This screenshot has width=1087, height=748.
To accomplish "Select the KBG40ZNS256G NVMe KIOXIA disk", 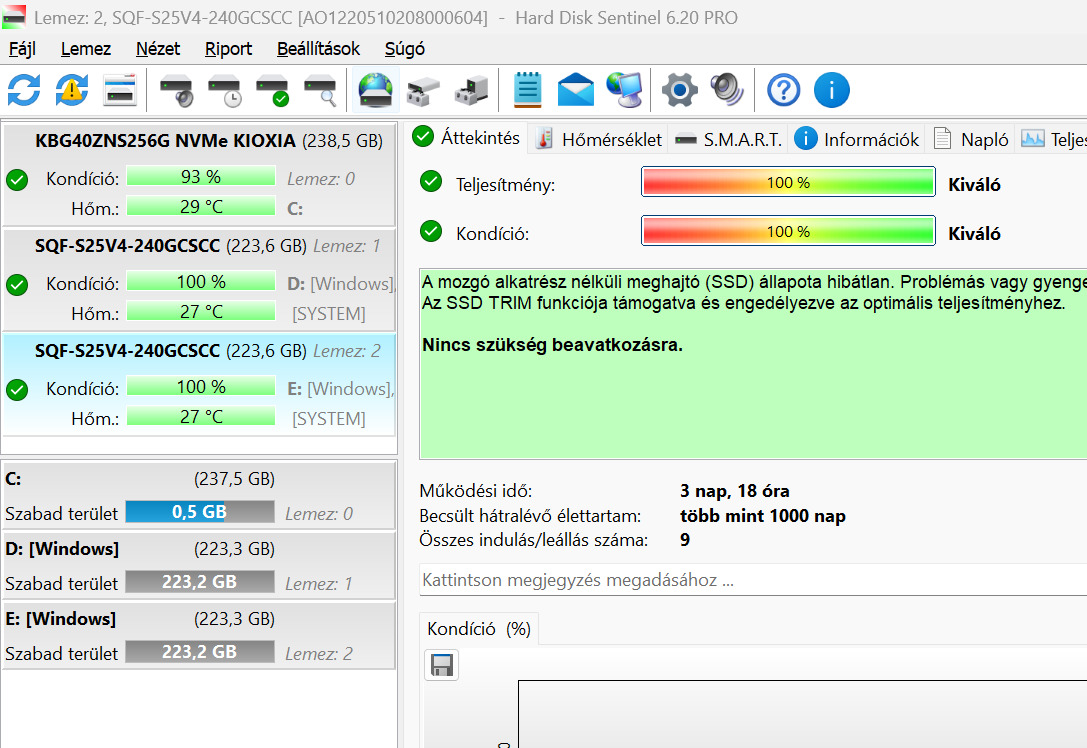I will coord(200,174).
